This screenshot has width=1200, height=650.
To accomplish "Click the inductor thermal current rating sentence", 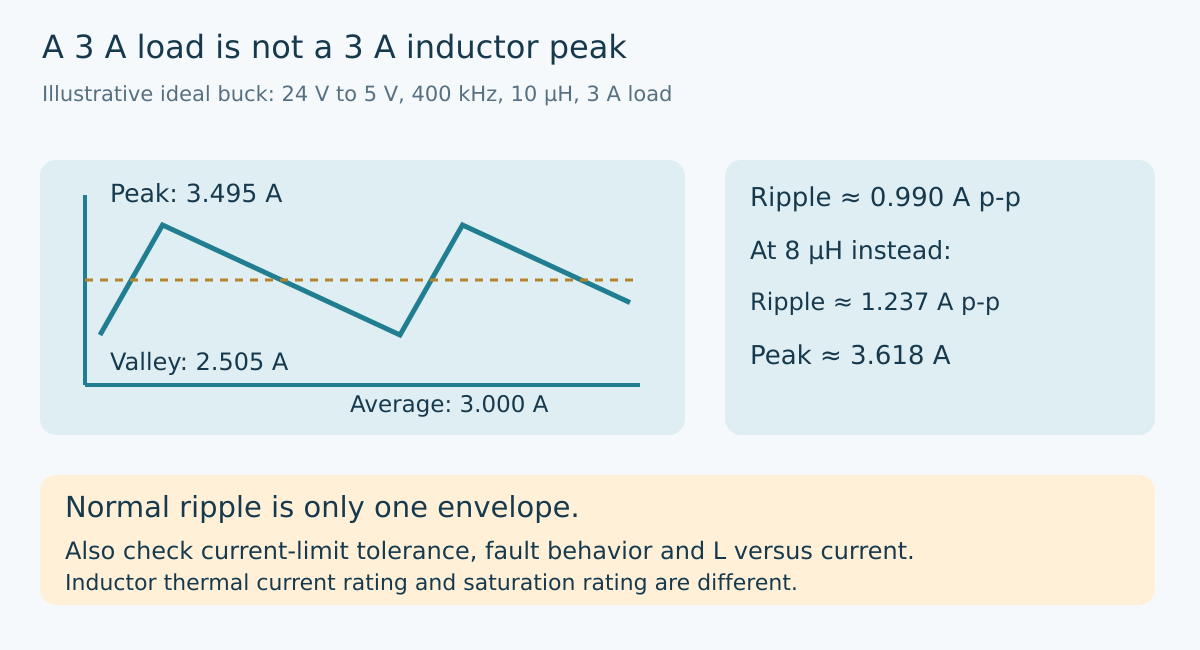I will click(431, 582).
